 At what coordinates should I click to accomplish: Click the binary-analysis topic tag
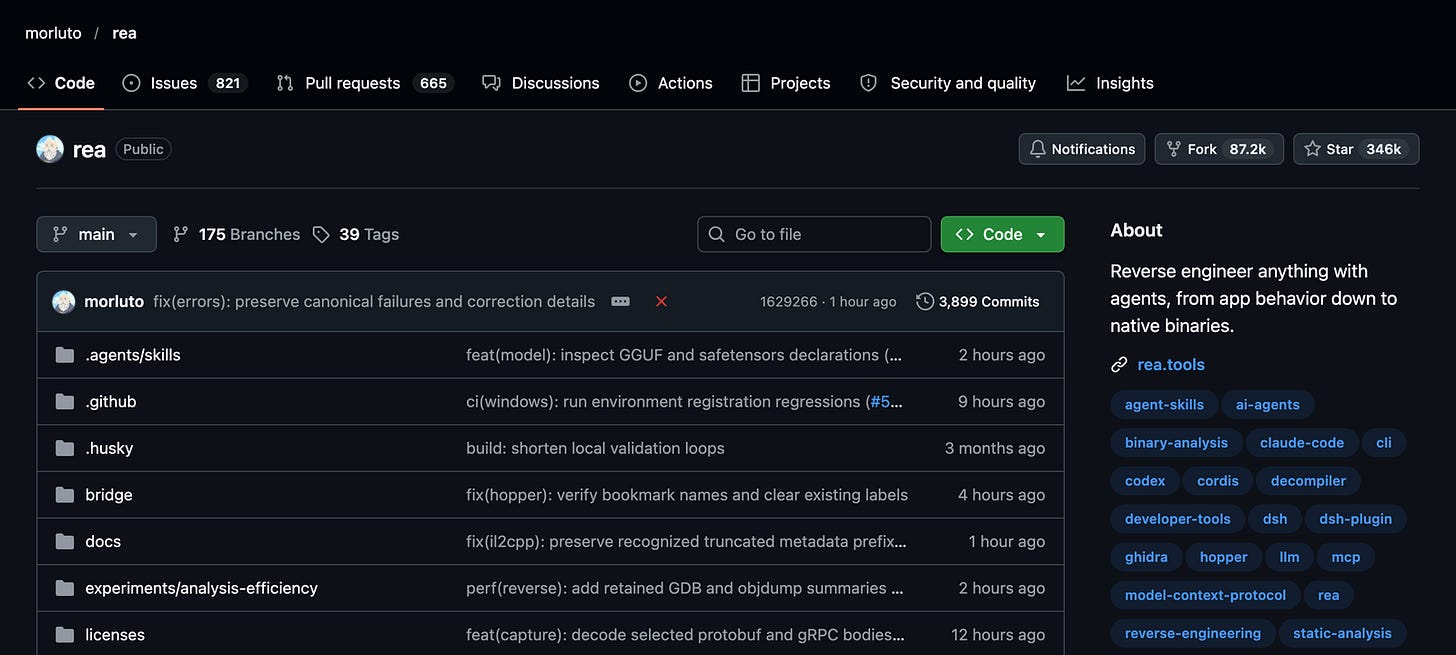(1176, 443)
